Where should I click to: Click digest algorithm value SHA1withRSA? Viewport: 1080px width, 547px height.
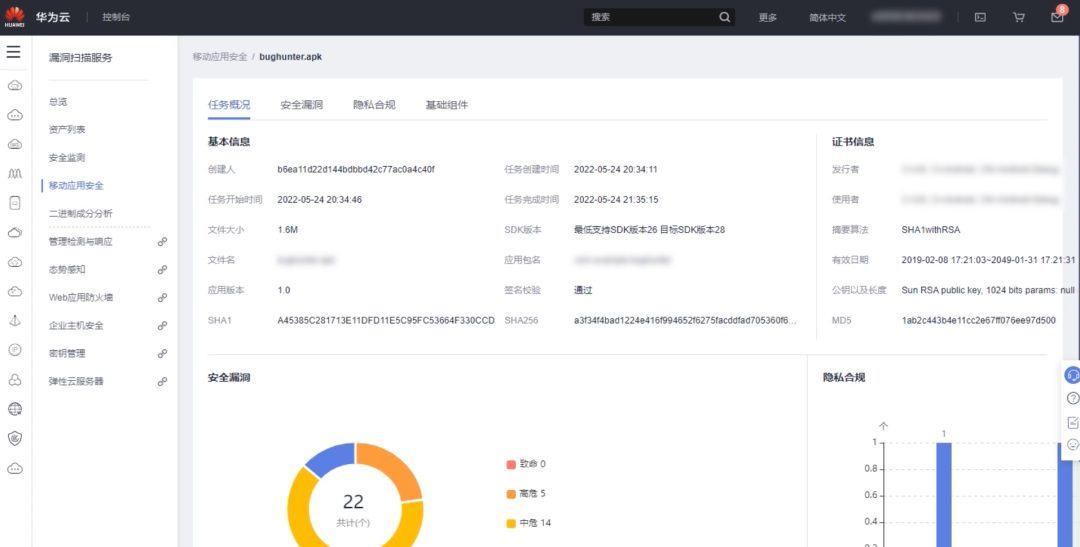pyautogui.click(x=931, y=229)
